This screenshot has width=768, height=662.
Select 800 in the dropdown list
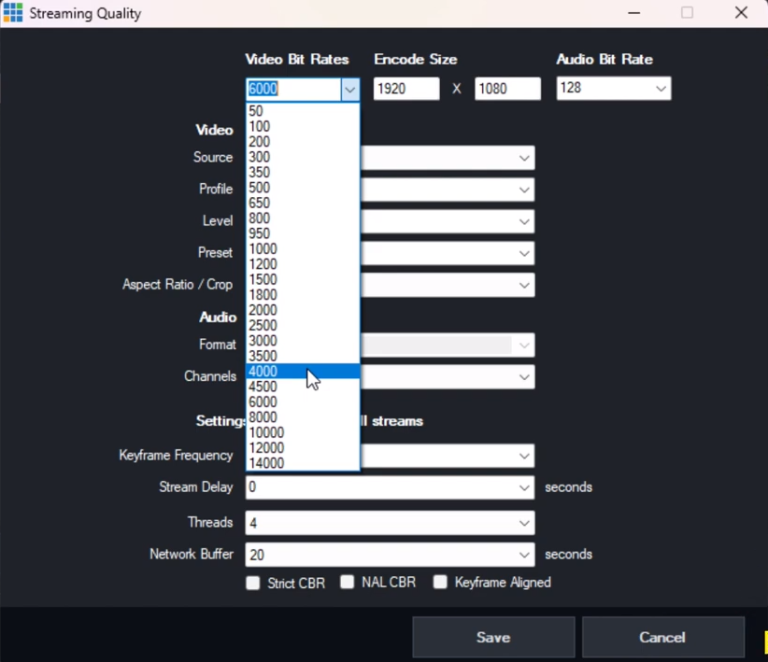point(303,218)
